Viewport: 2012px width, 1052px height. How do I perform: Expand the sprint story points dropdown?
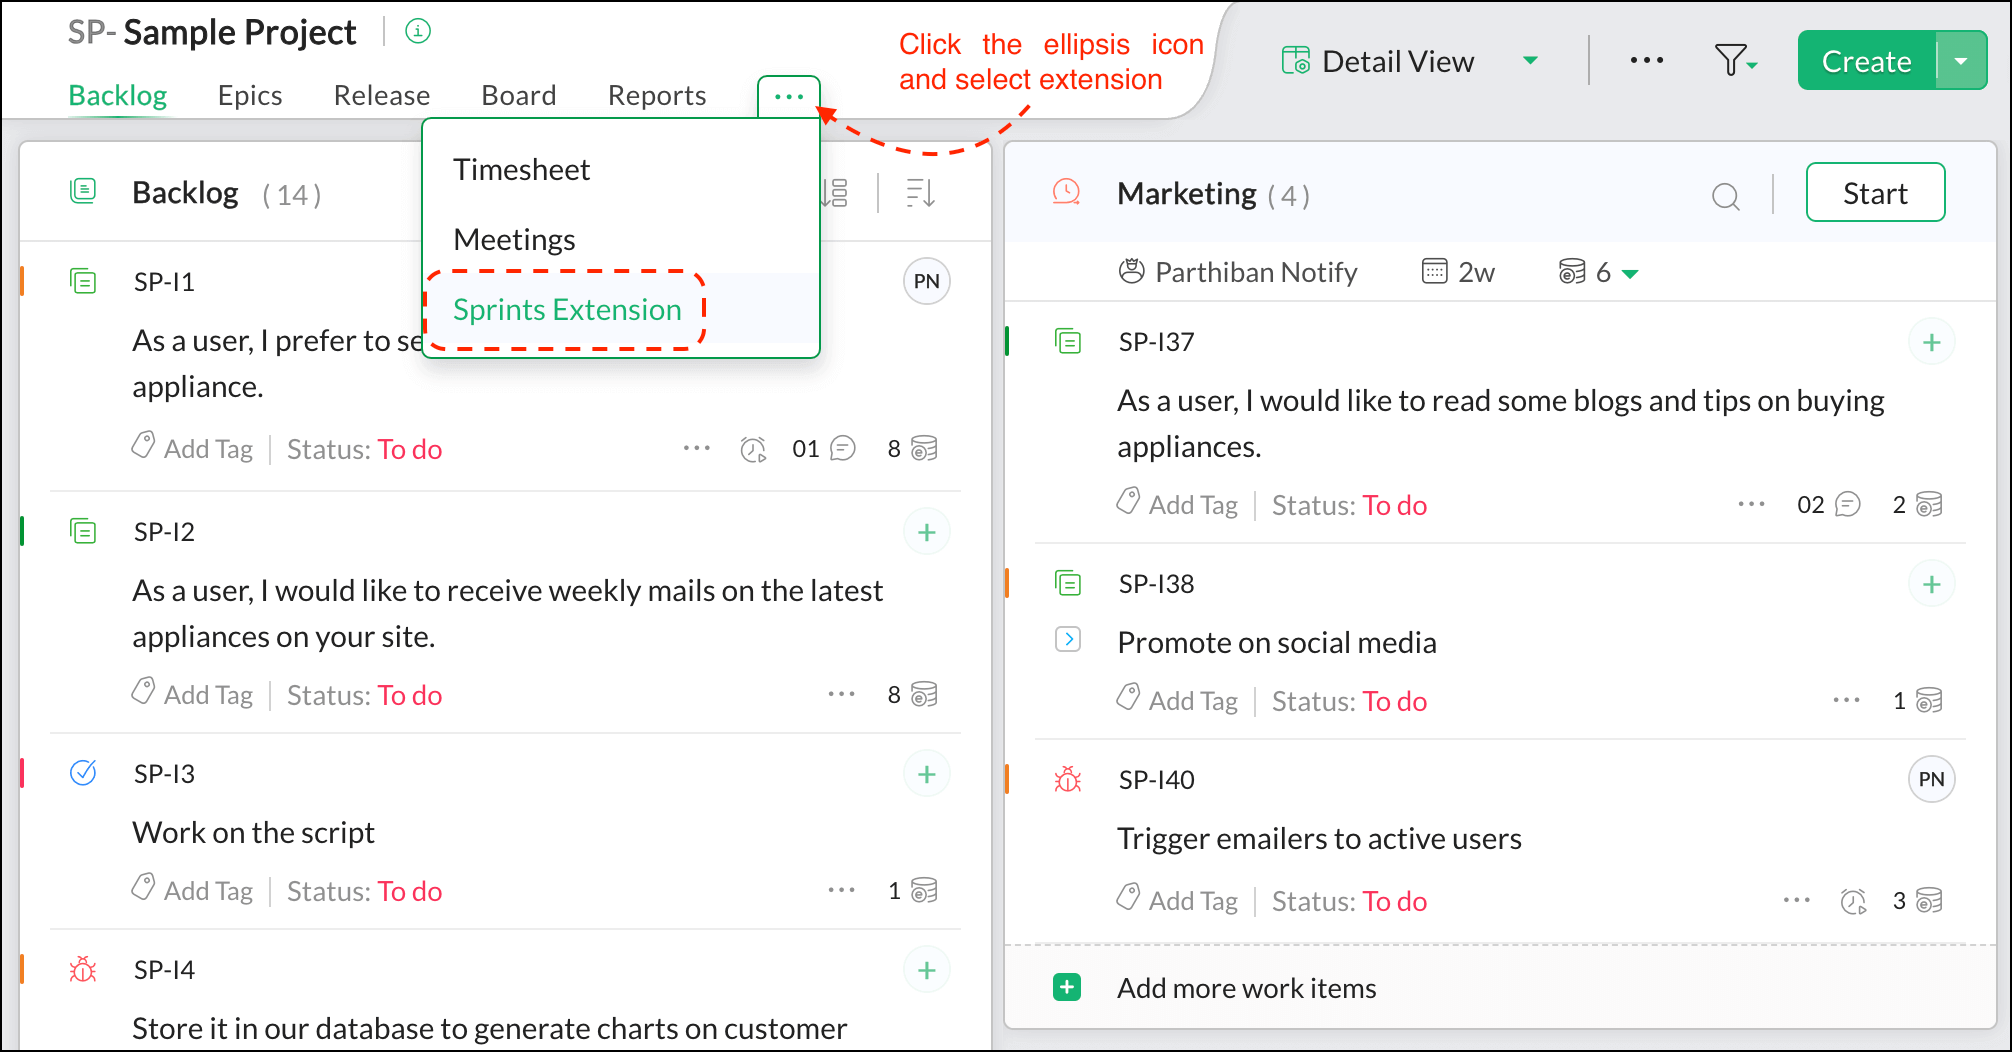click(x=1630, y=273)
